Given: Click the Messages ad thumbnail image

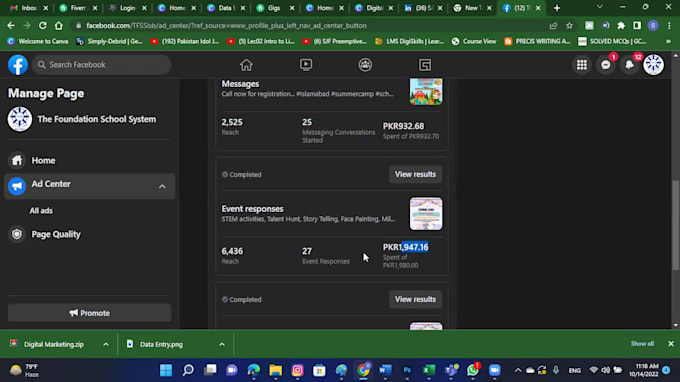Looking at the screenshot, I should point(426,91).
